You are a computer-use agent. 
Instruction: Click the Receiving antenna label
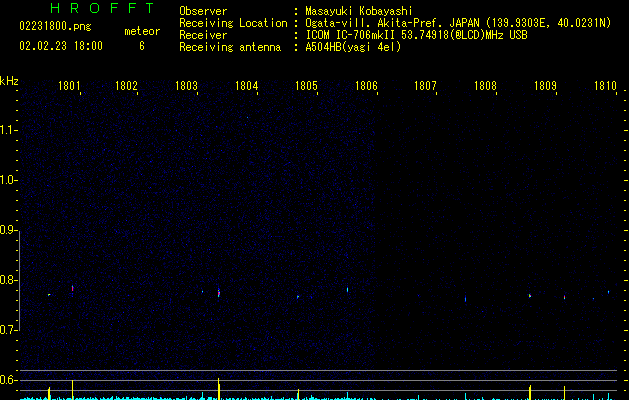coord(230,47)
